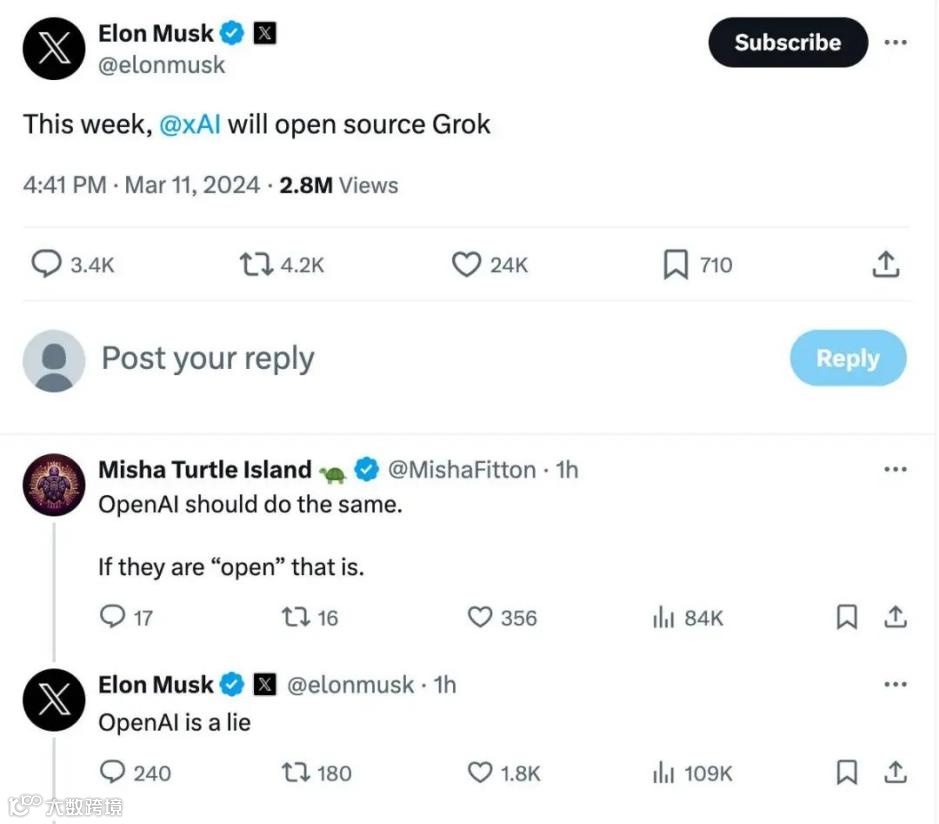Open replies on the main post

click(x=47, y=265)
